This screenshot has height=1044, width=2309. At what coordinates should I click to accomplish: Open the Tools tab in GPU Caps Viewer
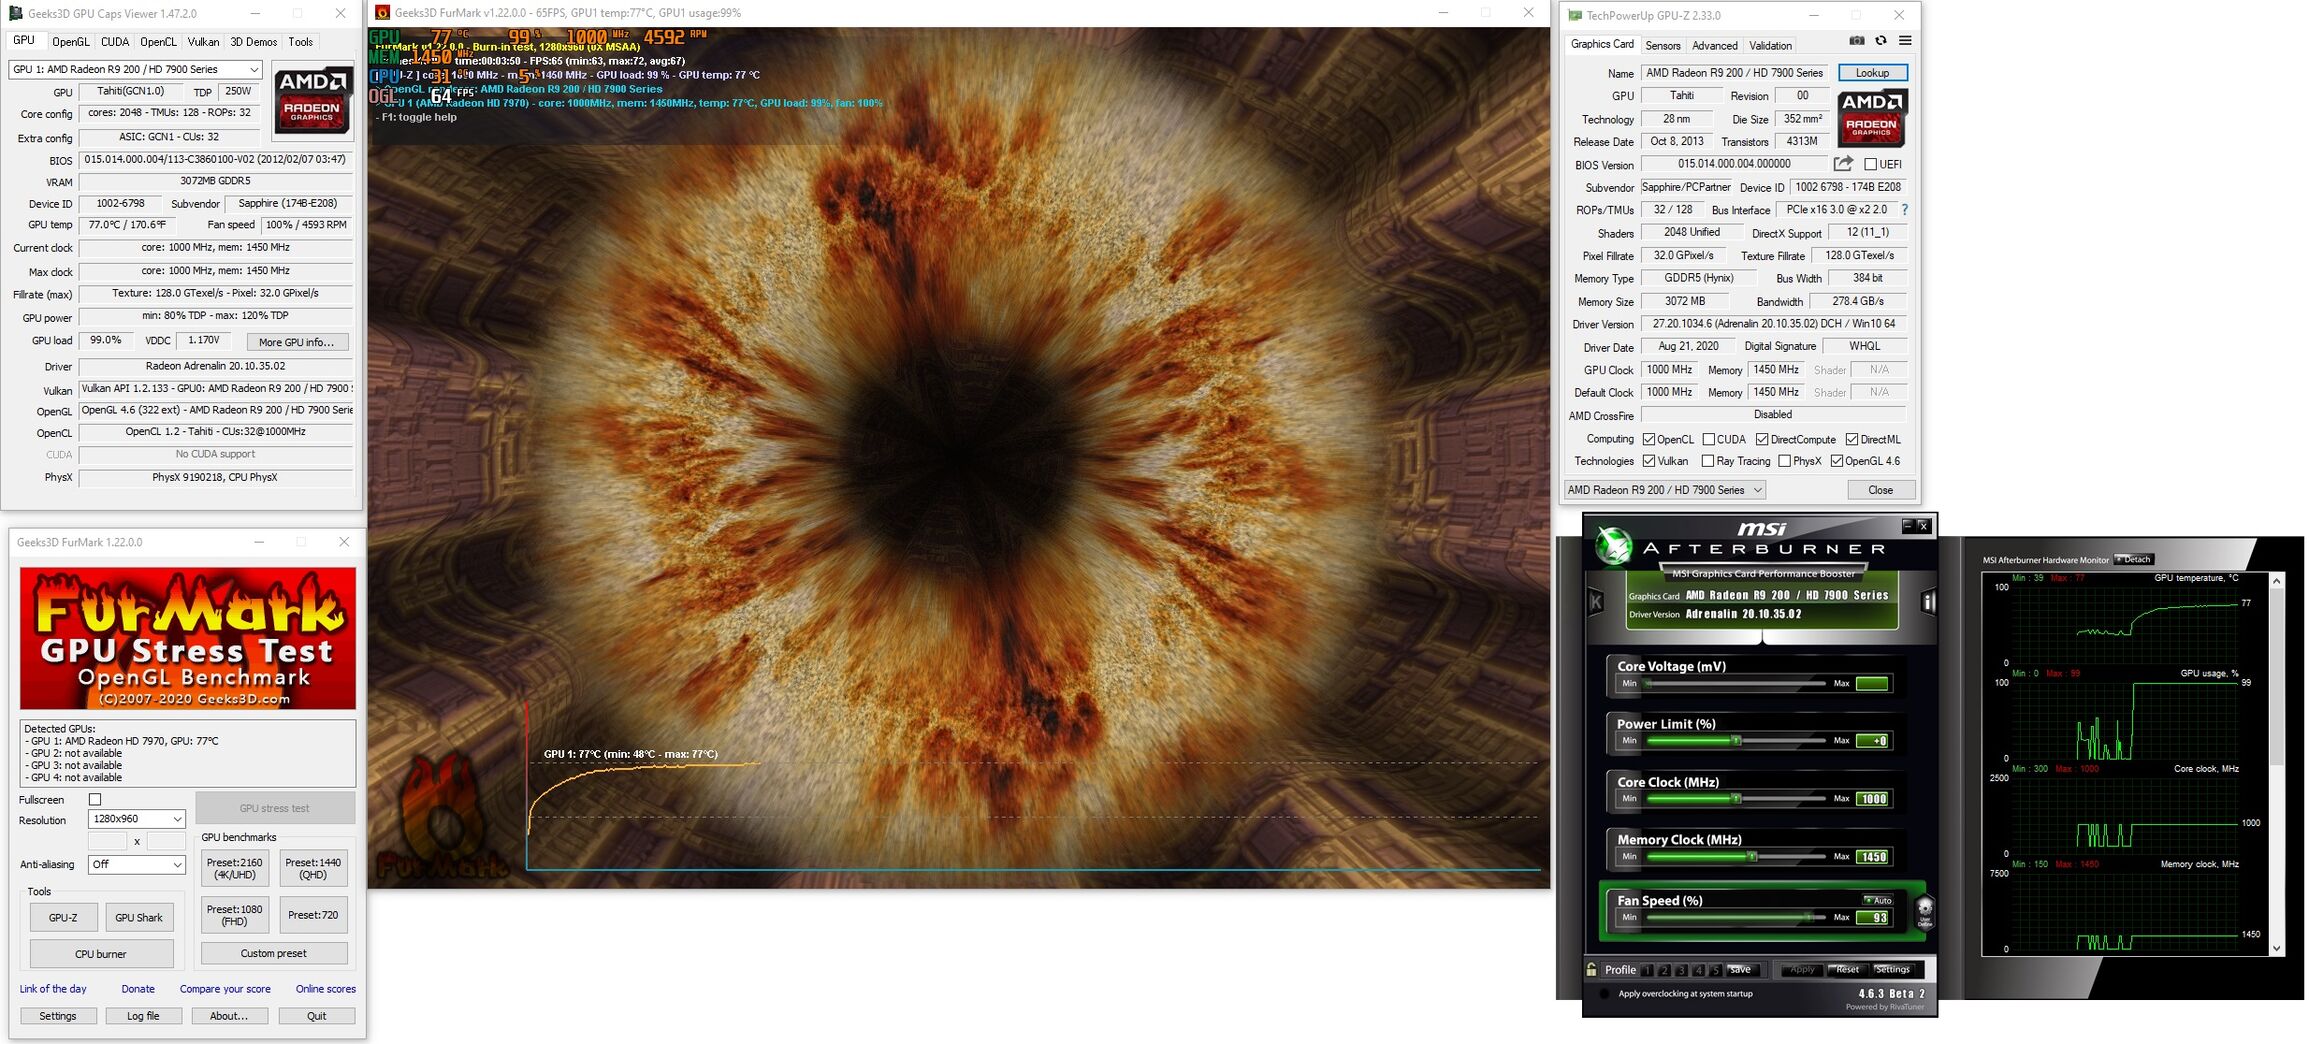pos(301,42)
